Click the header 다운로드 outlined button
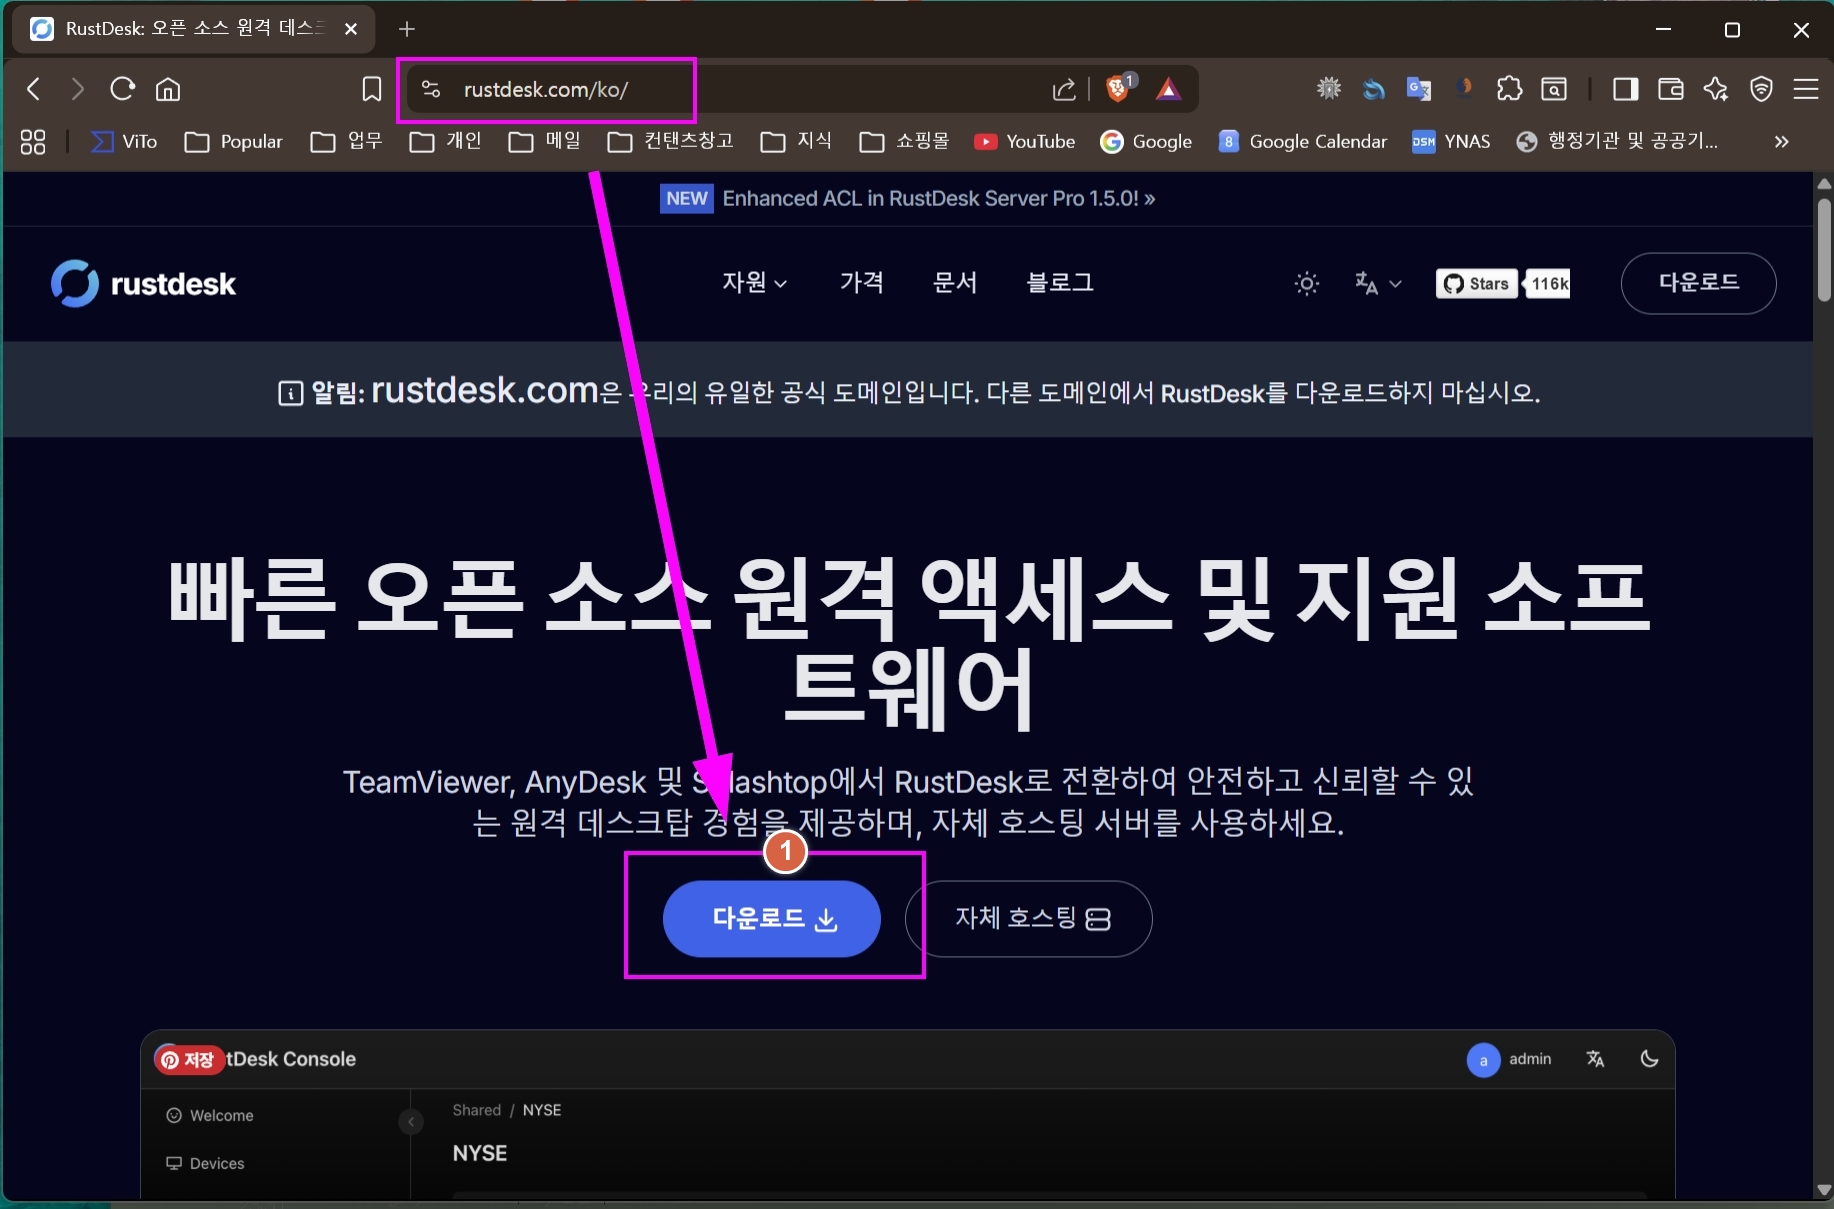Screen dimensions: 1834x1209 click(x=1698, y=283)
